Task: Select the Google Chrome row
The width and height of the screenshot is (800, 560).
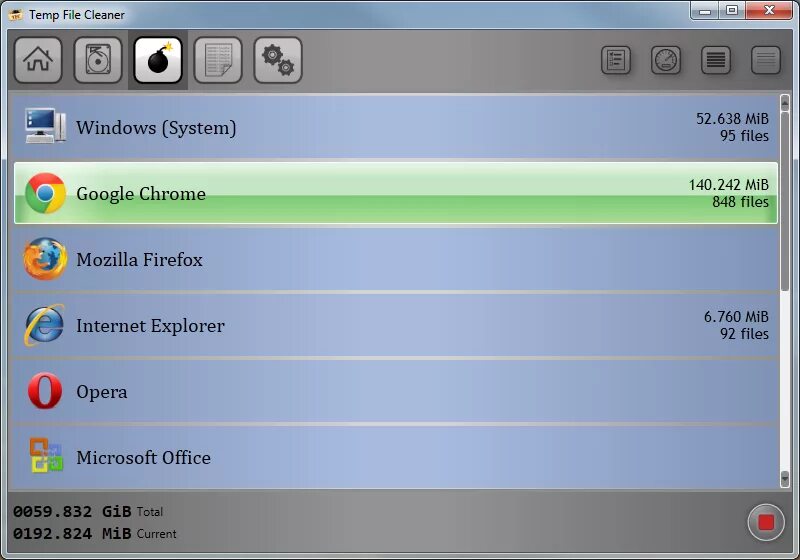Action: click(396, 193)
